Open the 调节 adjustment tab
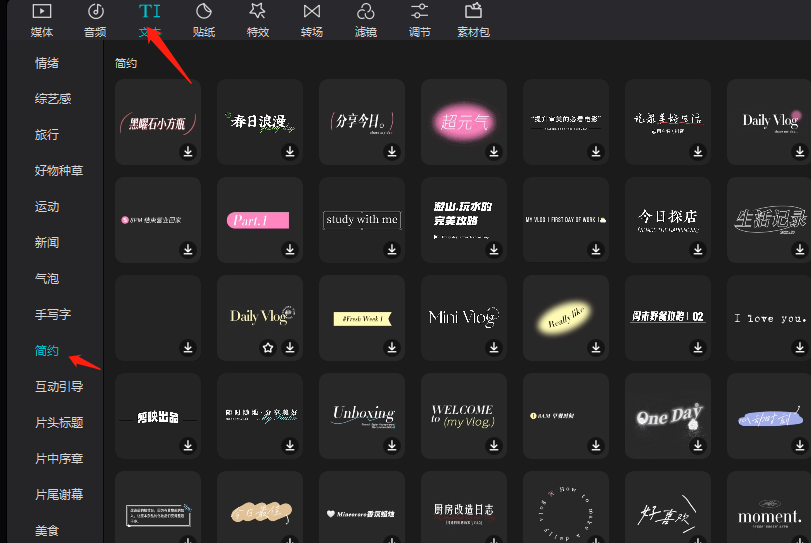Viewport: 811px width, 543px height. coord(419,21)
